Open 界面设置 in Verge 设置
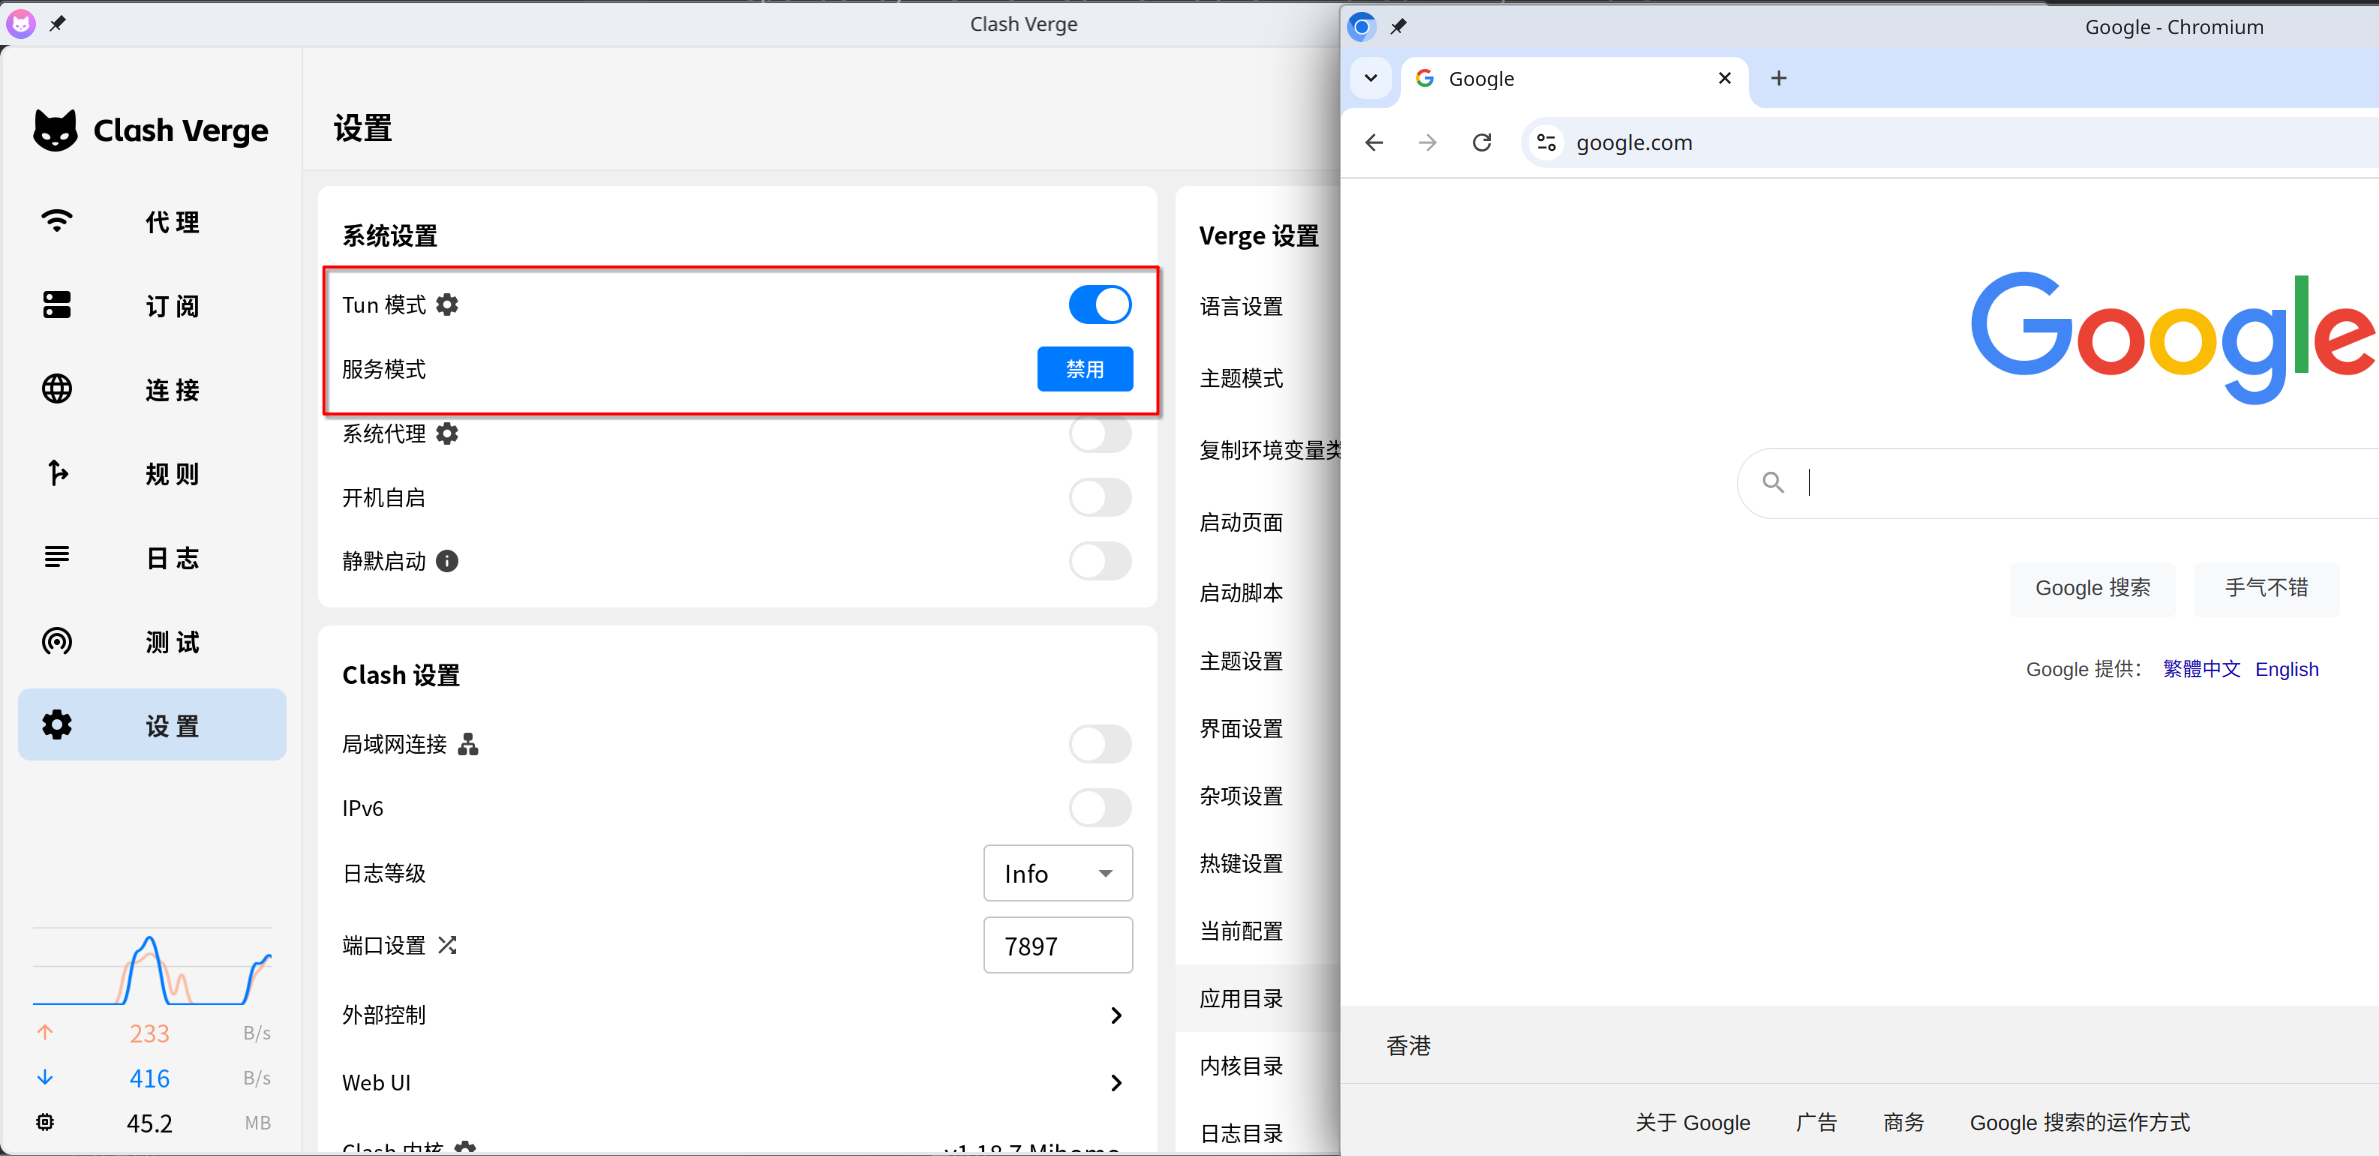Viewport: 2379px width, 1156px height. coord(1241,729)
